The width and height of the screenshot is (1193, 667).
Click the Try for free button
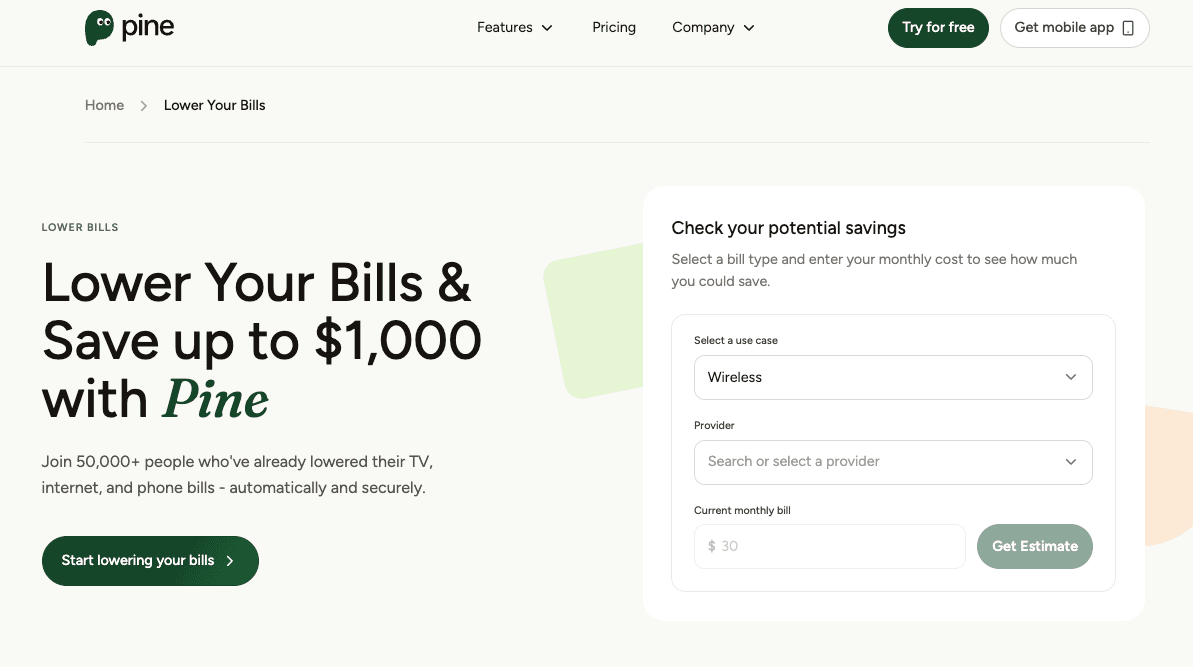(938, 27)
